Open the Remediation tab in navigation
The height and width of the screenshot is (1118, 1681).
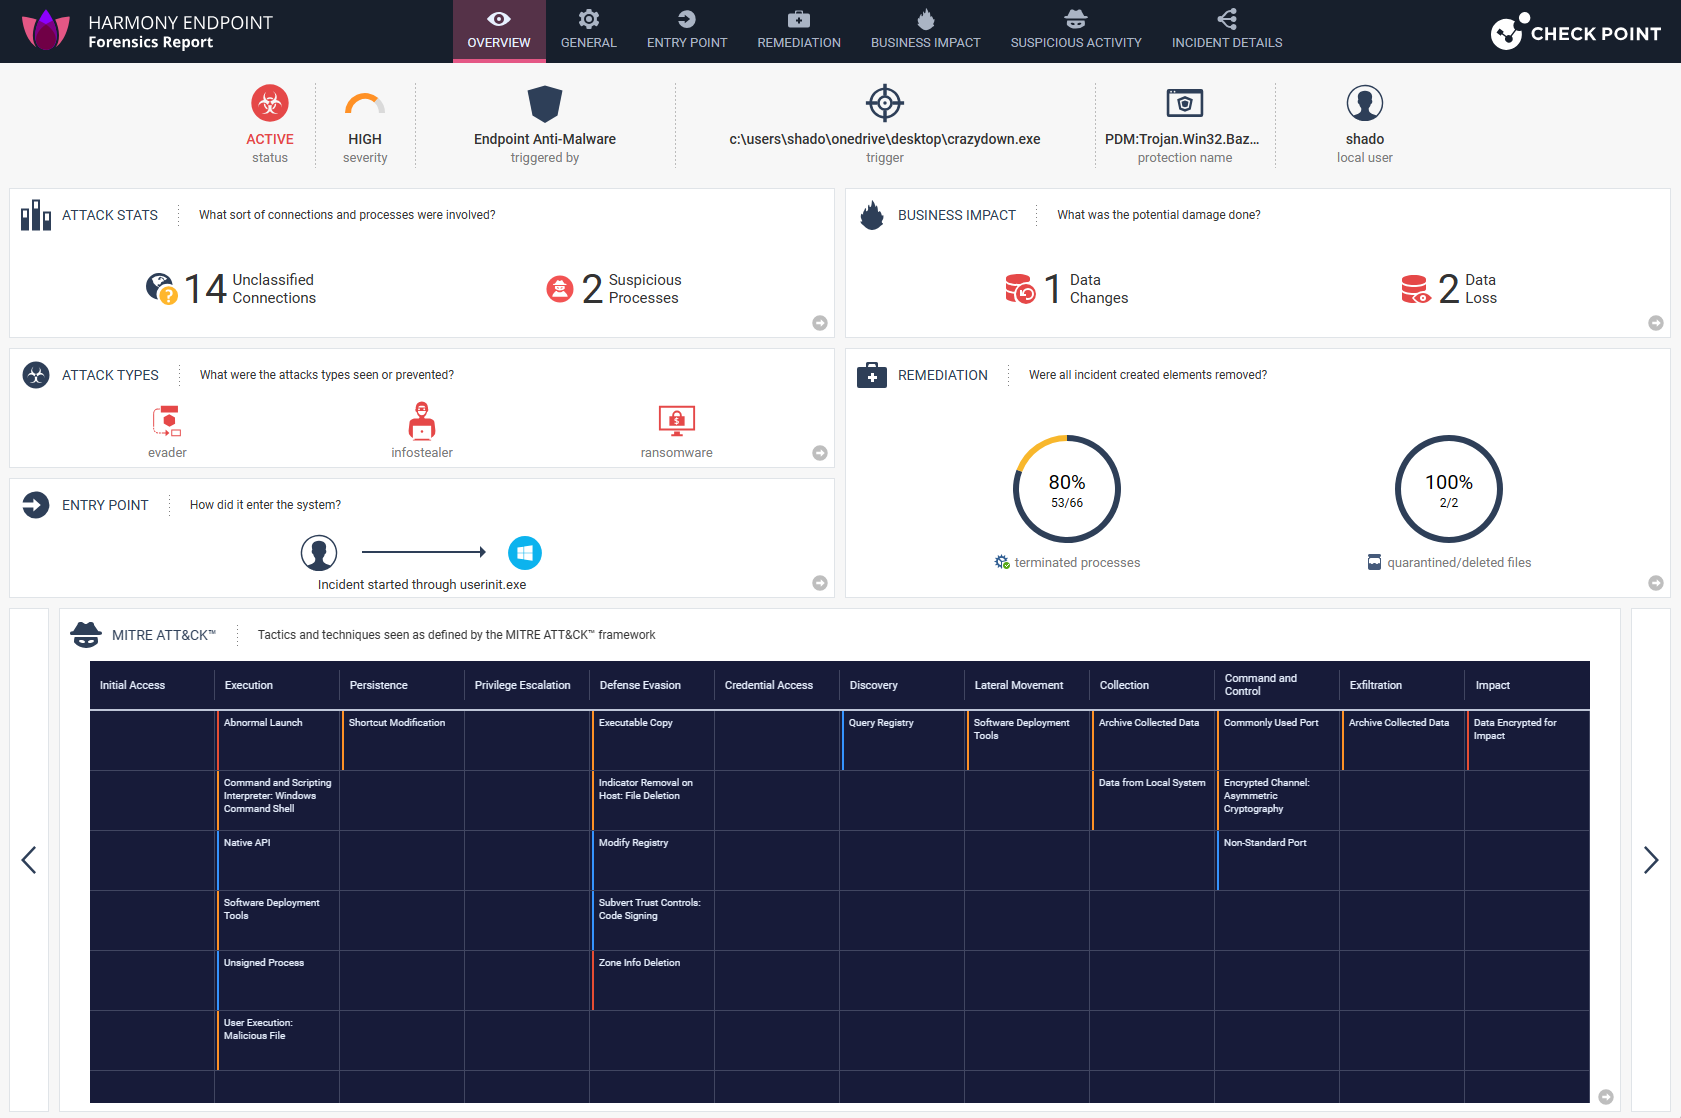pos(799,31)
